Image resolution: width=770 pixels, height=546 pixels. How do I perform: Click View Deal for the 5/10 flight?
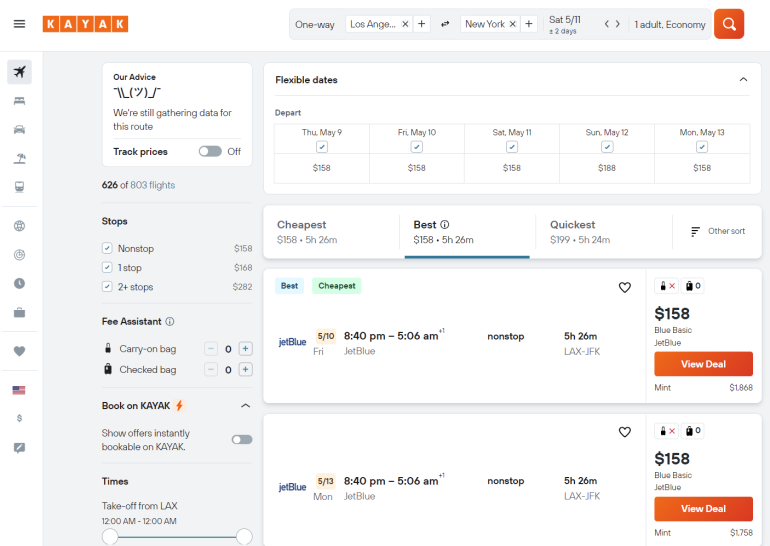click(x=703, y=364)
